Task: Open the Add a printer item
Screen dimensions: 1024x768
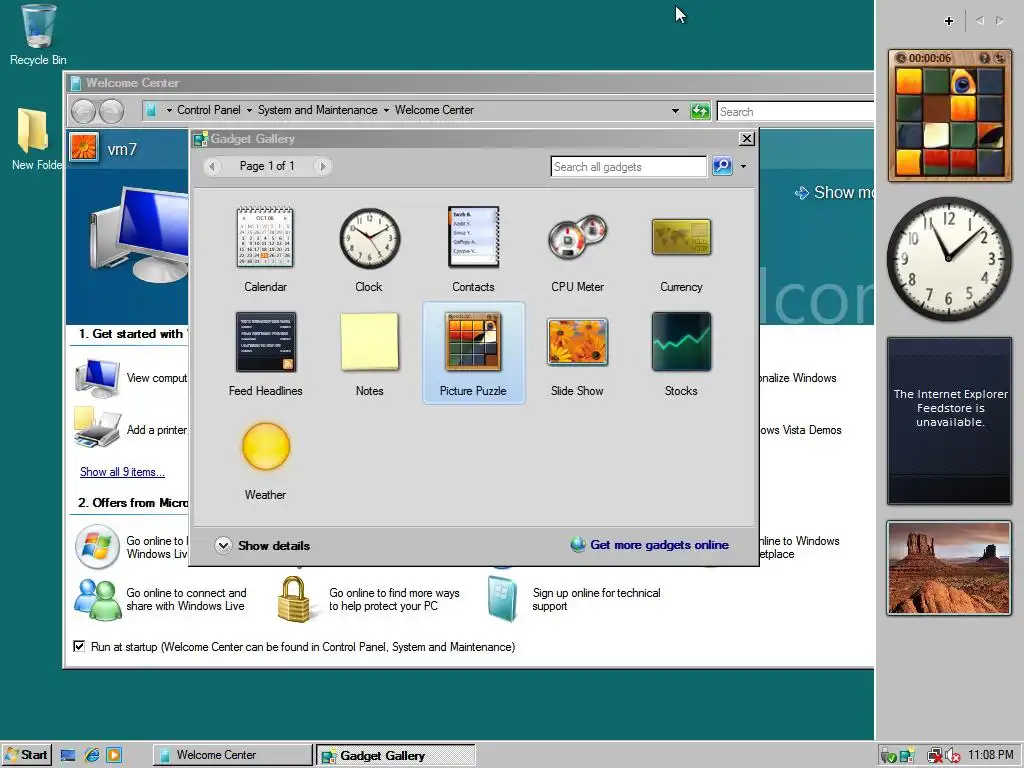Action: tap(131, 430)
